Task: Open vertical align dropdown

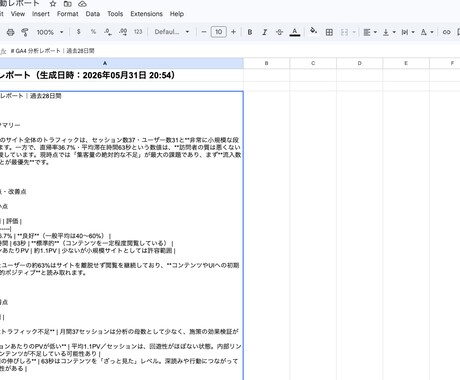Action: point(389,32)
